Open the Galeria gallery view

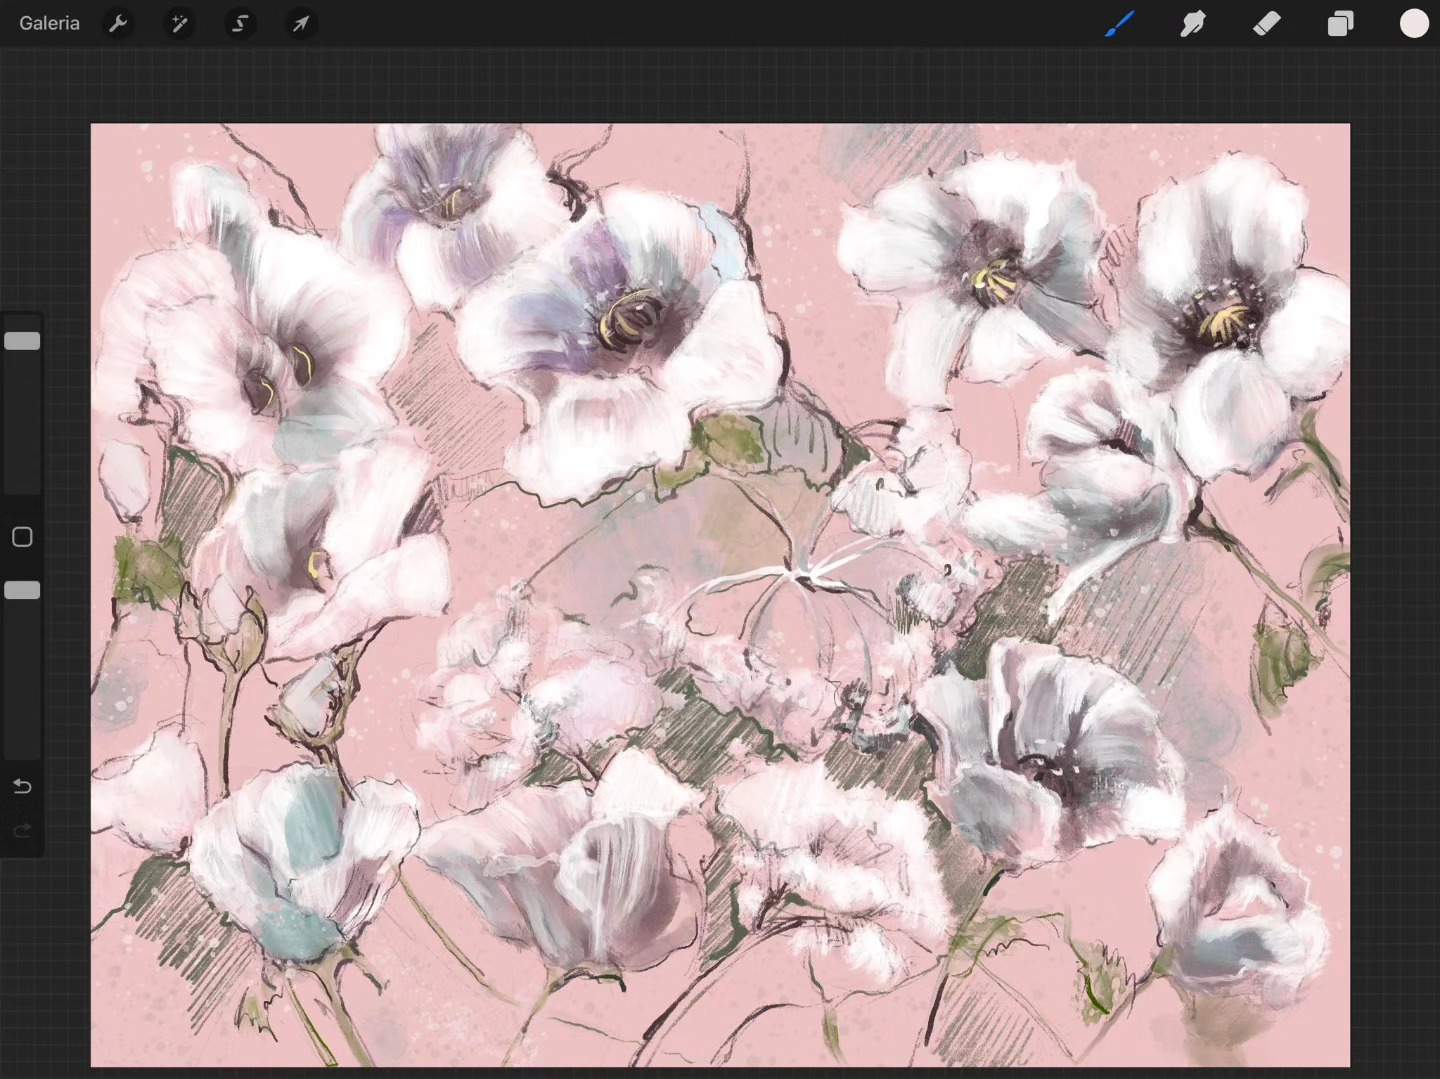pyautogui.click(x=49, y=23)
